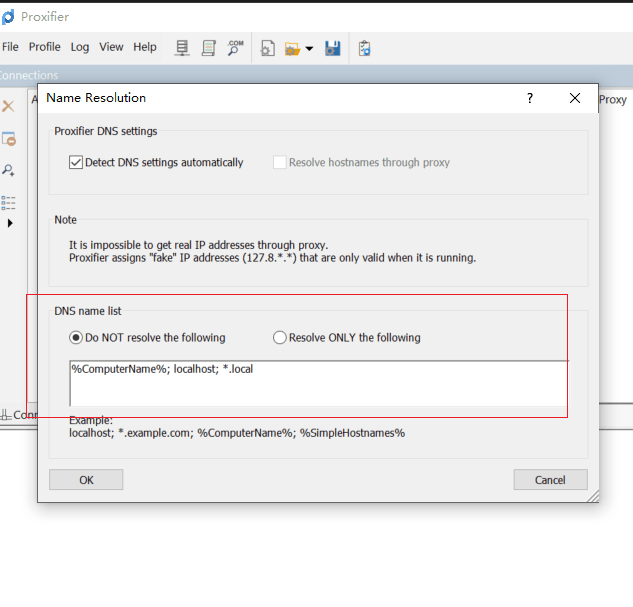Open Name Resolution toolbar icon
This screenshot has width=633, height=607.
click(235, 48)
